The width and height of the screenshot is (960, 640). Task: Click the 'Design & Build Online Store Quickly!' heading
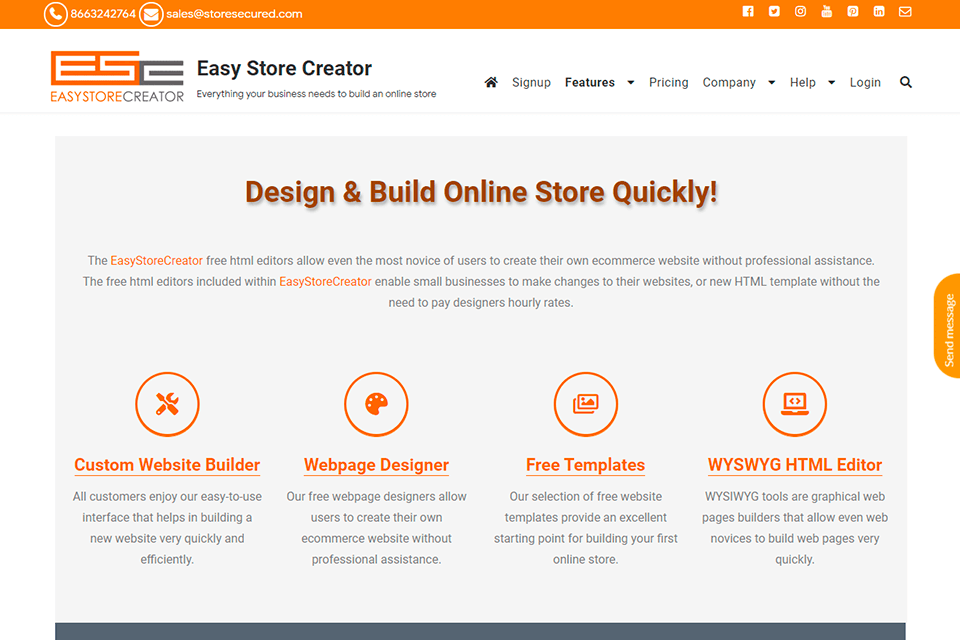481,192
